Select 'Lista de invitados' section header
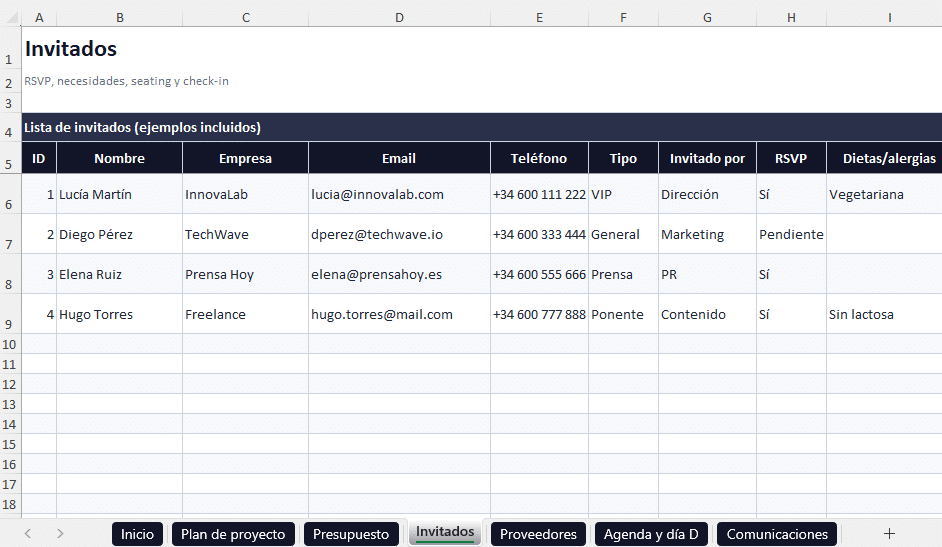This screenshot has width=942, height=547. [x=482, y=127]
